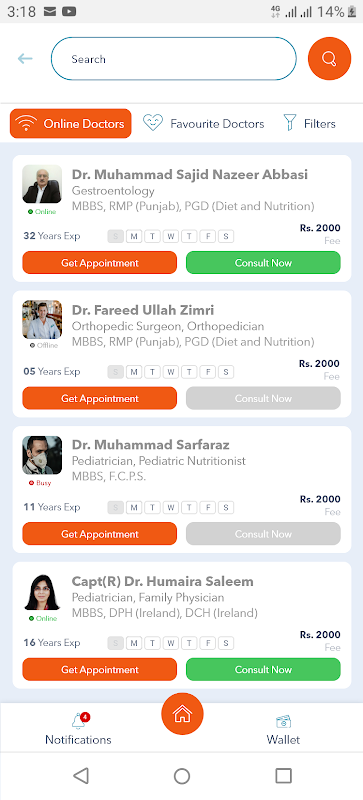This screenshot has height=800, width=363.
Task: Consult Now with Capt(R) Dr. Humaira Saleem
Action: click(x=263, y=669)
